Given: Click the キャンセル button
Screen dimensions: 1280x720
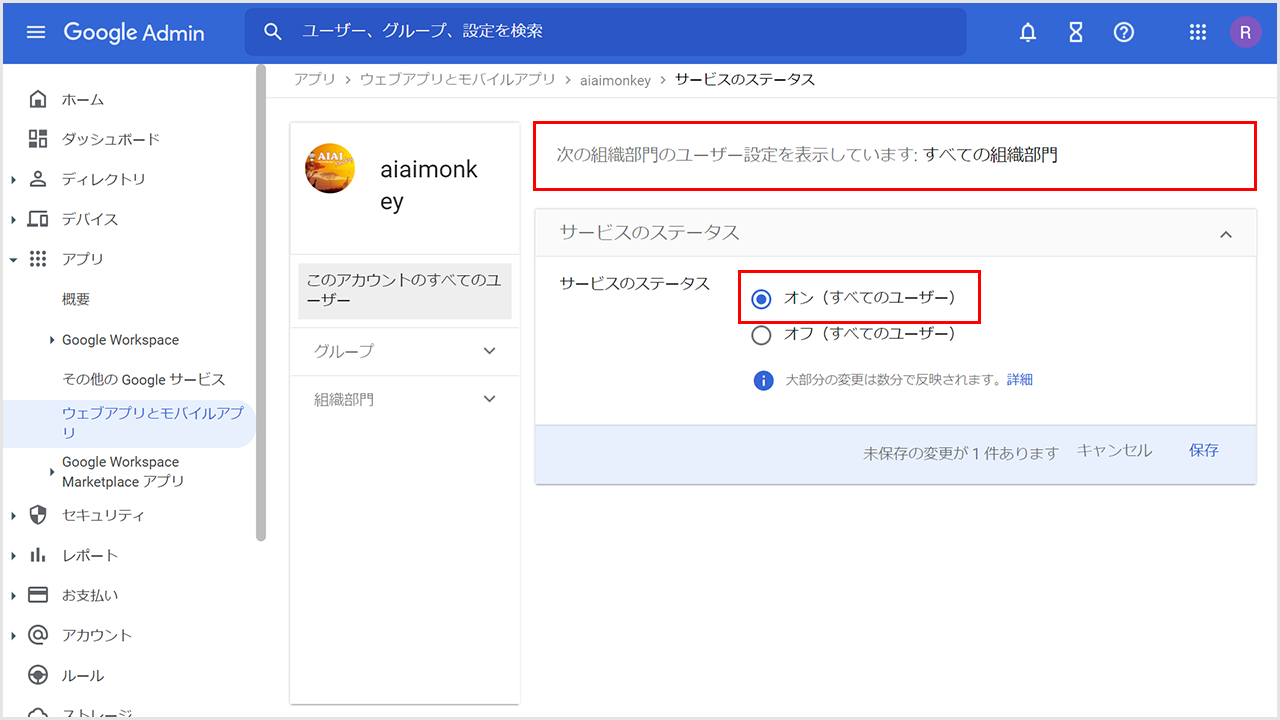Looking at the screenshot, I should [1114, 451].
